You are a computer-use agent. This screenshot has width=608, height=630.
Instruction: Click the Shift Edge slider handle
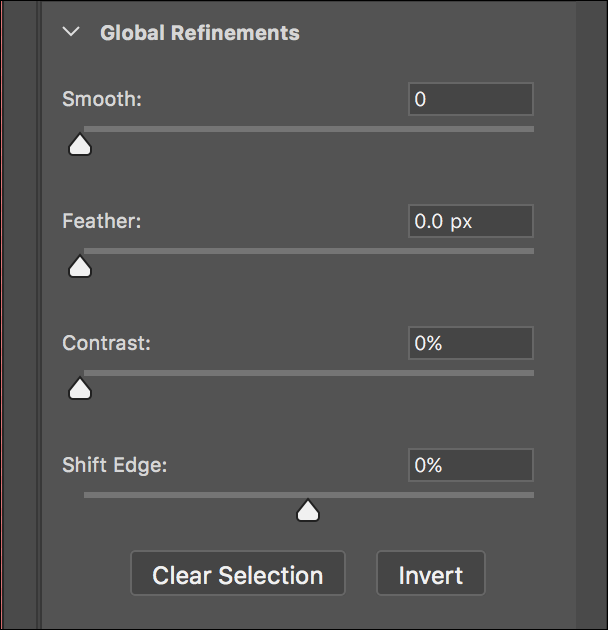[308, 510]
